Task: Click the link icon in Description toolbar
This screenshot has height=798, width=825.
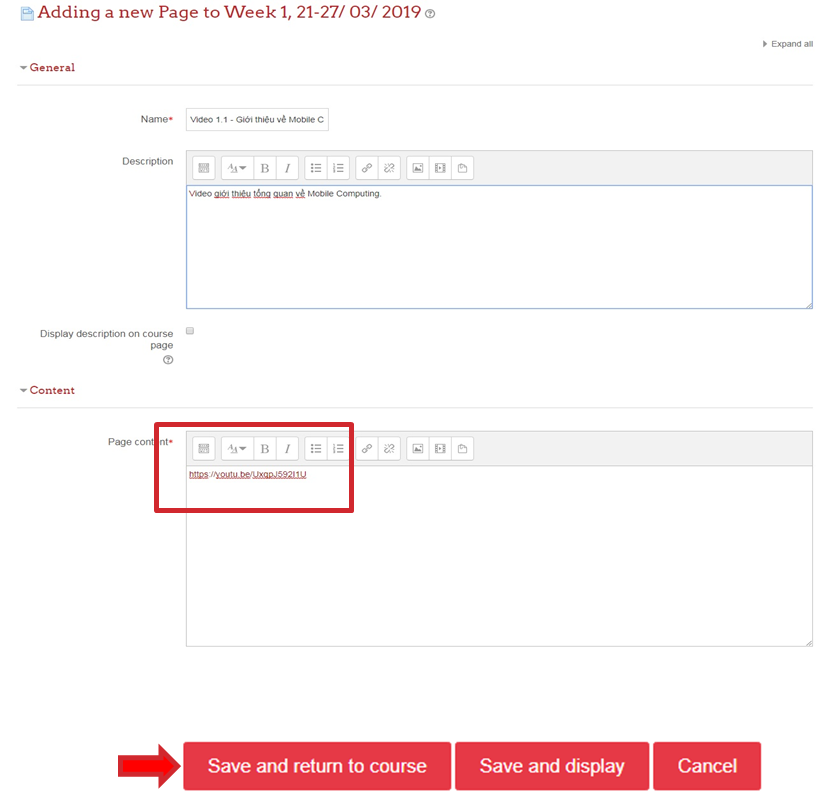Action: pyautogui.click(x=367, y=168)
